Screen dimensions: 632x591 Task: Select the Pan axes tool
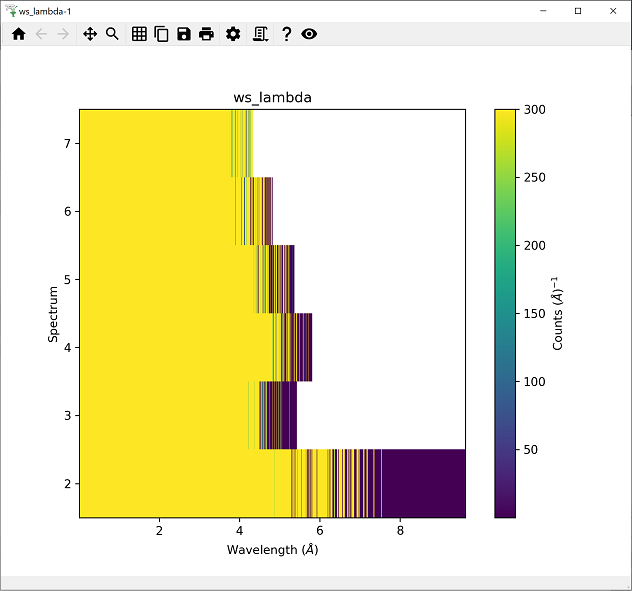click(x=90, y=34)
